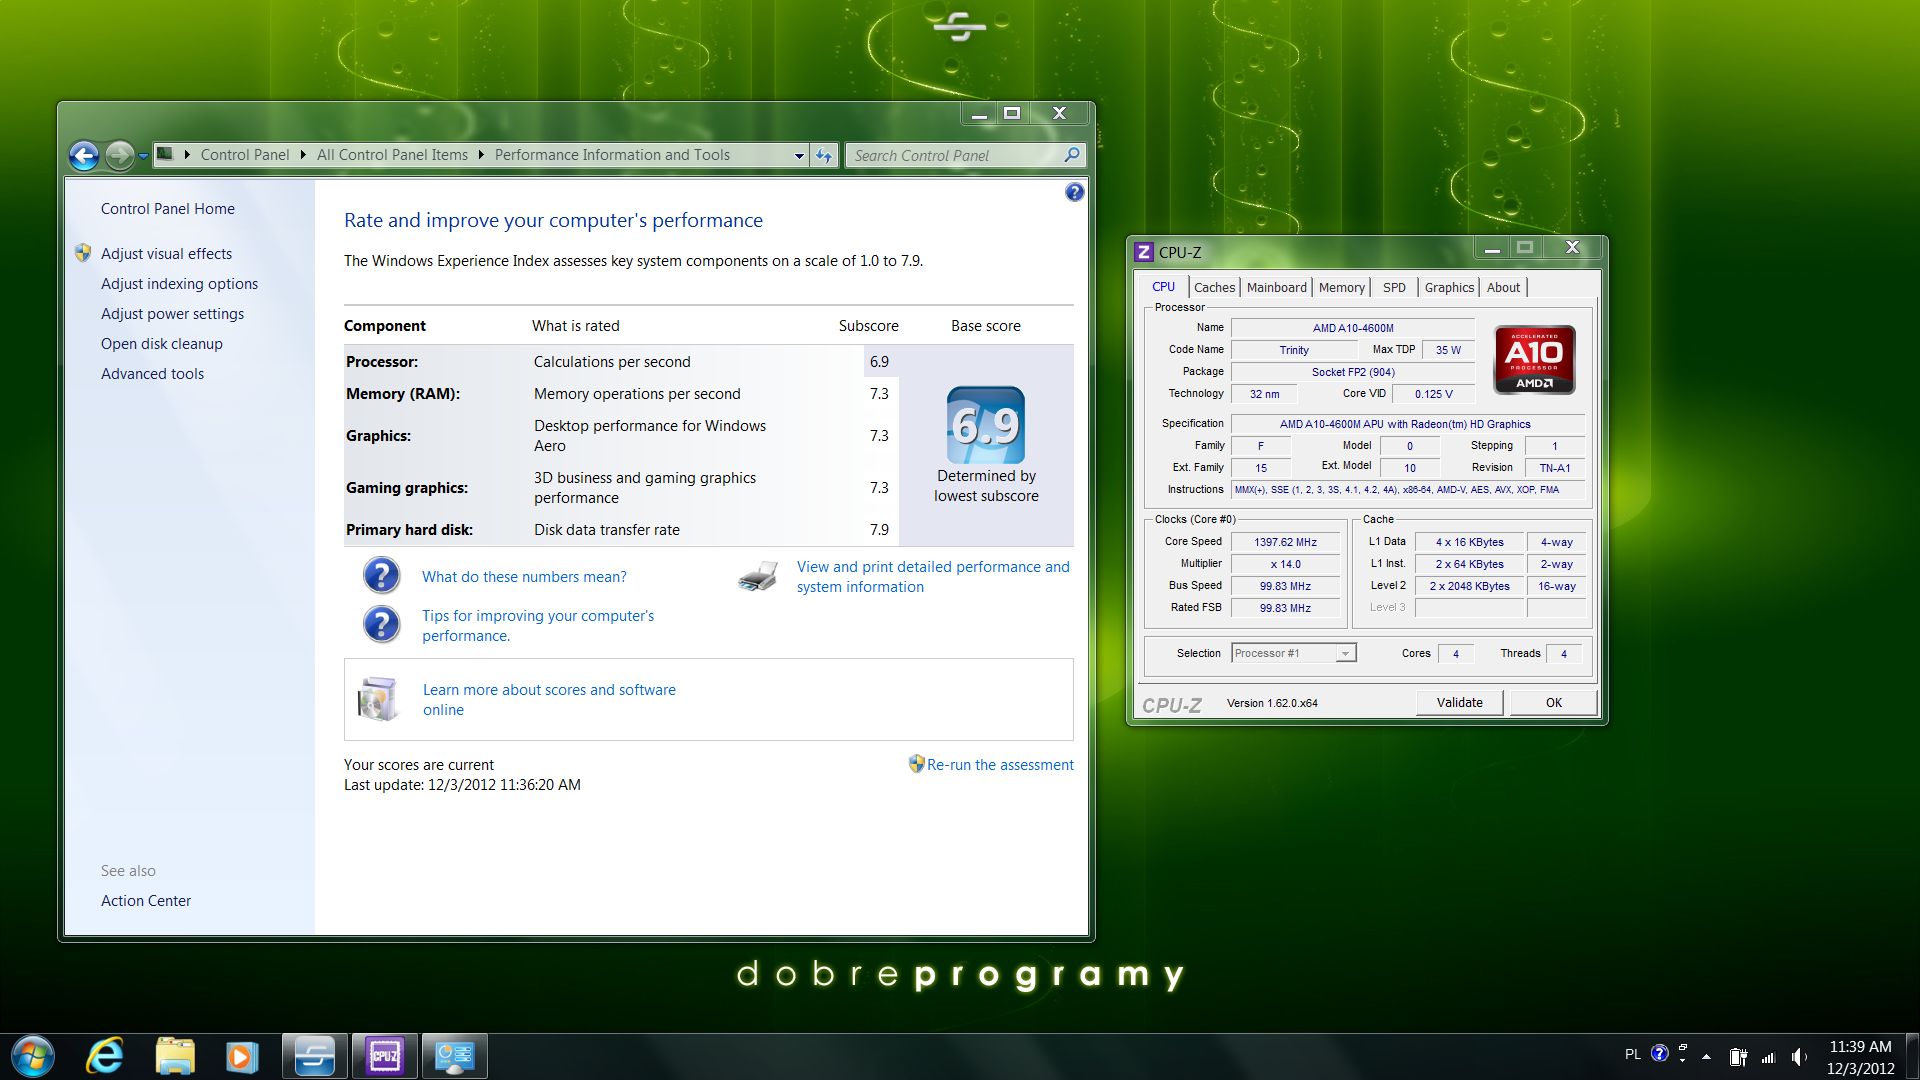Screen dimensions: 1920x1080
Task: Expand the Processor #1 selection dropdown
Action: (x=1345, y=653)
